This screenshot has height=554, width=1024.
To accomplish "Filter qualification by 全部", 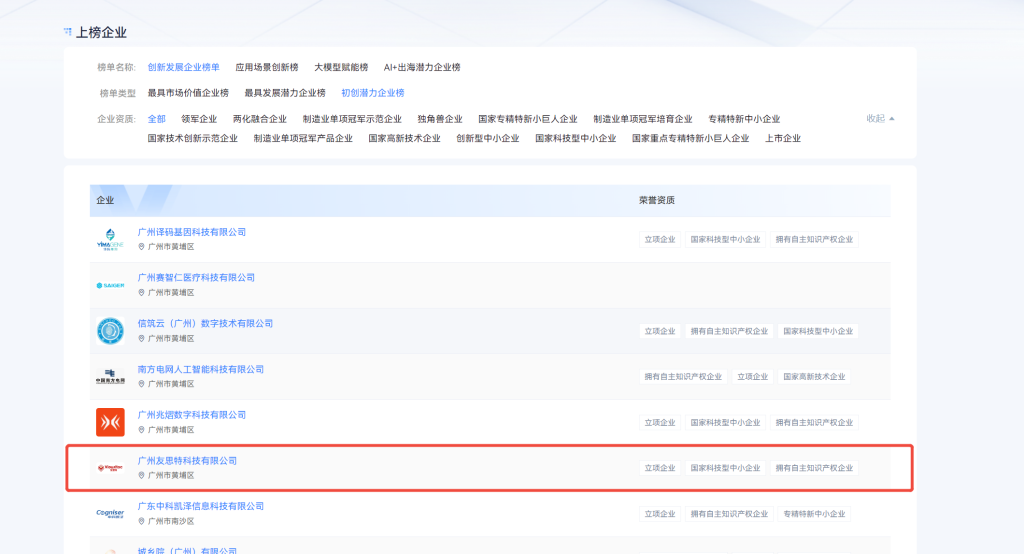I will (x=156, y=119).
